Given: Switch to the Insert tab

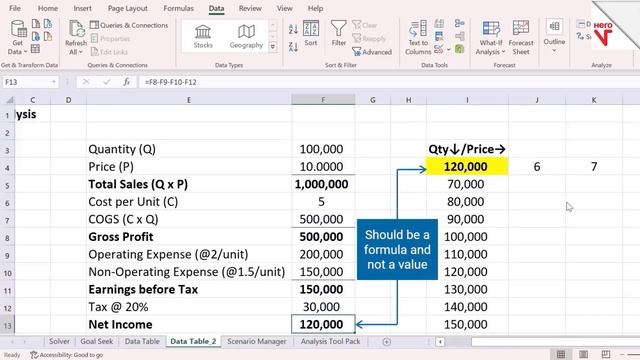Looking at the screenshot, I should 82,8.
